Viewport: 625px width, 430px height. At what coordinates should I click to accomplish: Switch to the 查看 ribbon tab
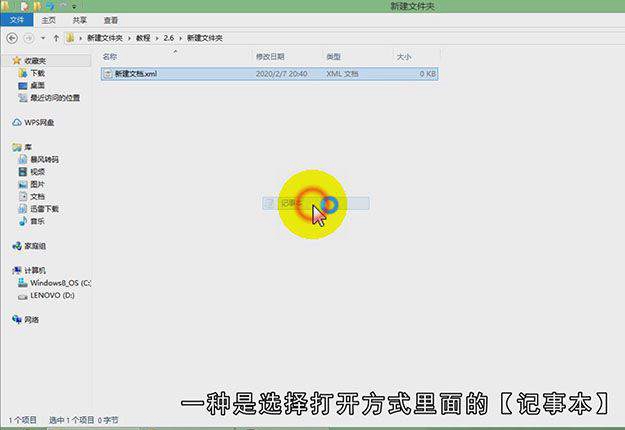point(111,20)
